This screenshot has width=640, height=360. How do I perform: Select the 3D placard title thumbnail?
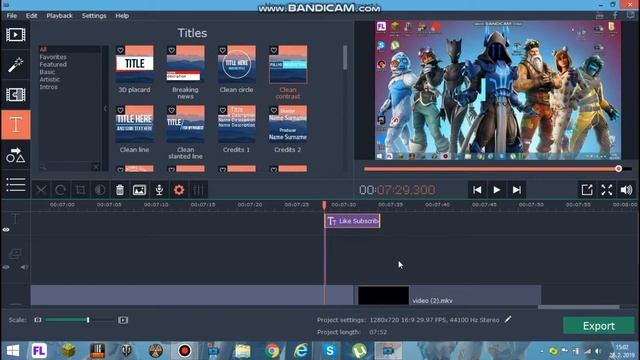[x=135, y=64]
